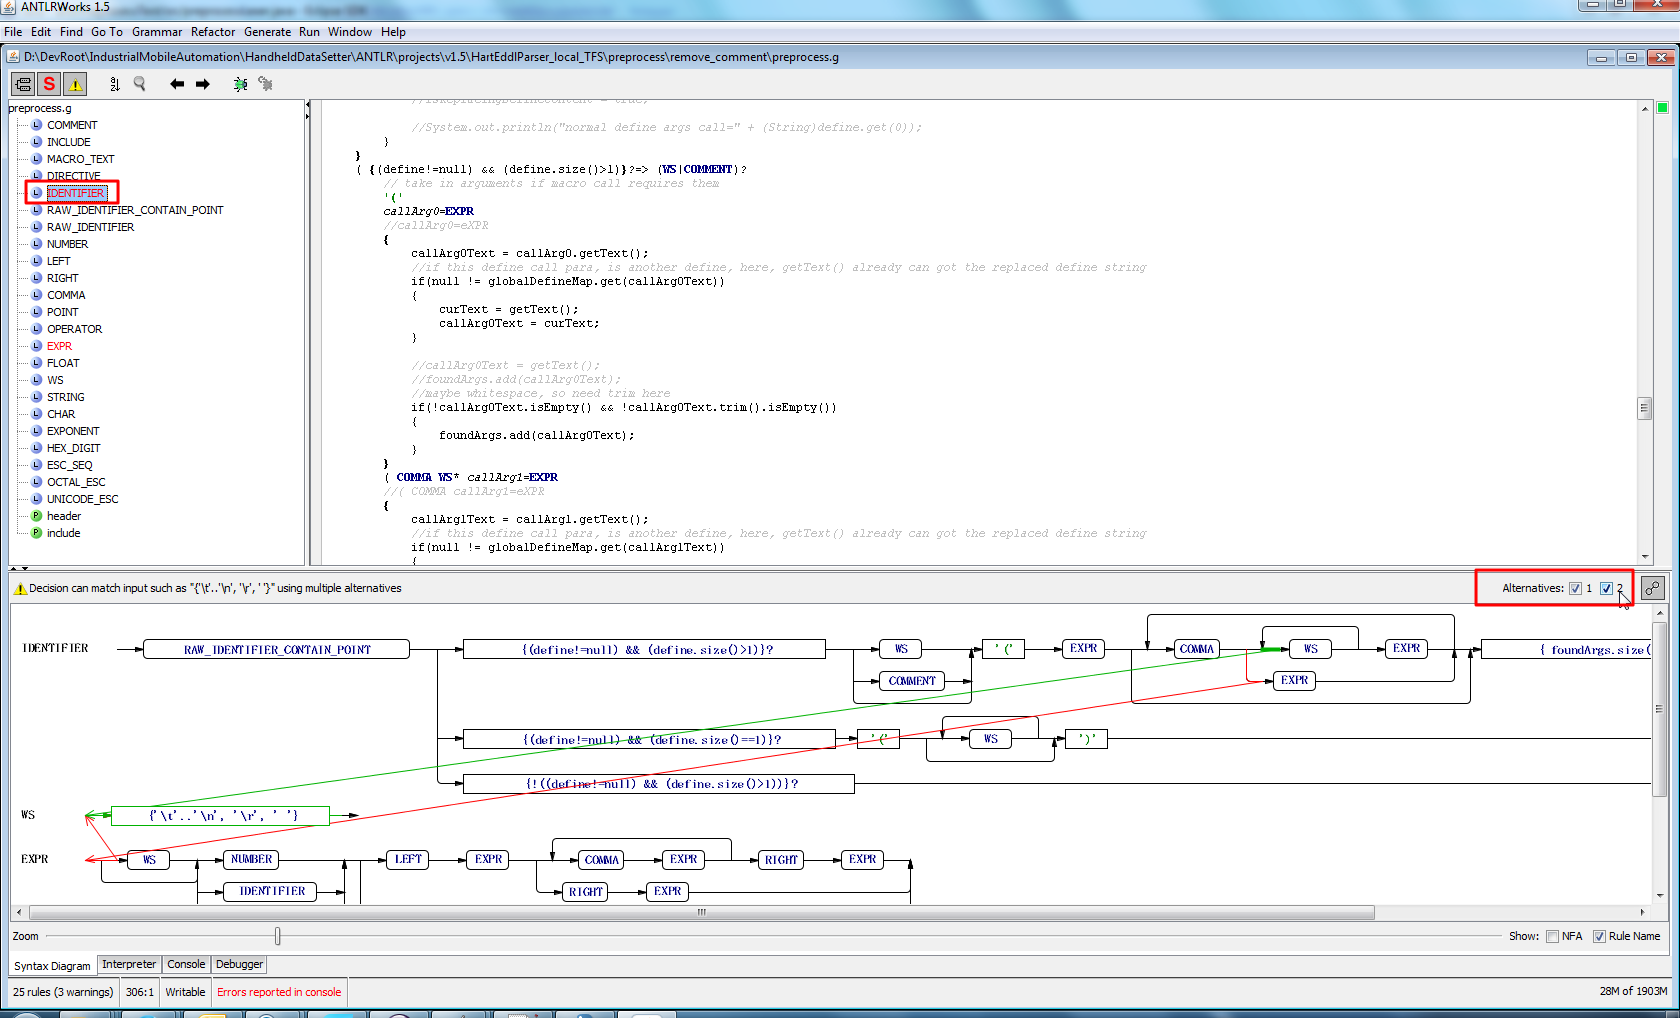Disable the Rule Name checkbox
The height and width of the screenshot is (1018, 1680).
point(1599,936)
